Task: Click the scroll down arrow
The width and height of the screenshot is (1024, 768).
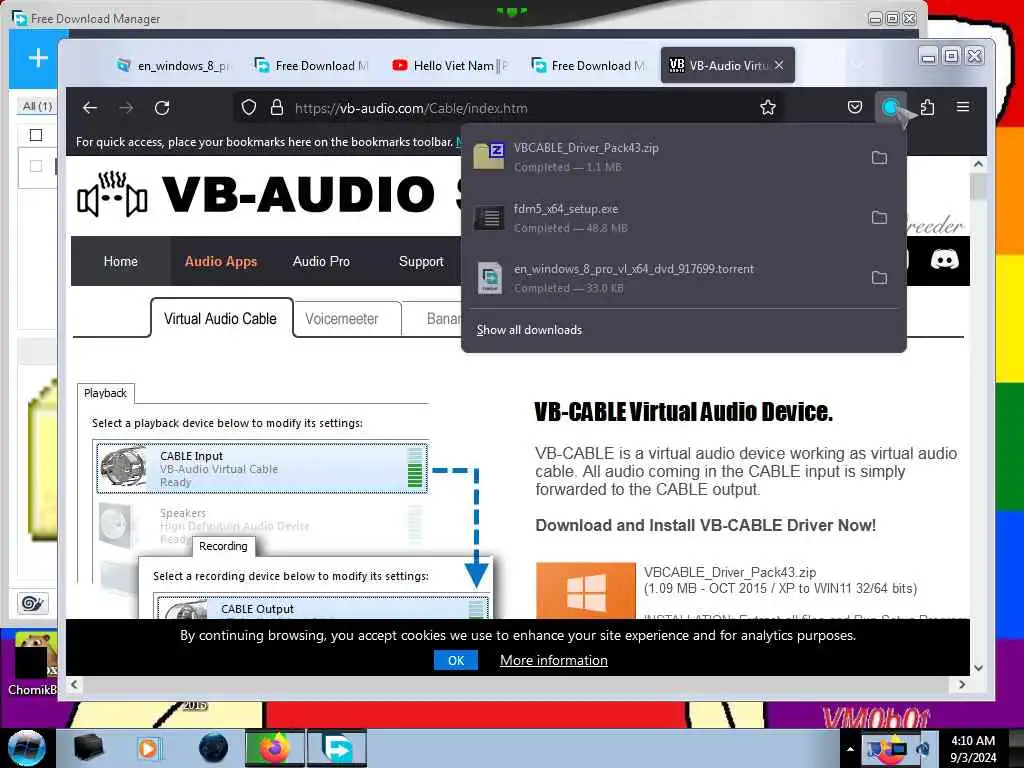Action: point(978,668)
